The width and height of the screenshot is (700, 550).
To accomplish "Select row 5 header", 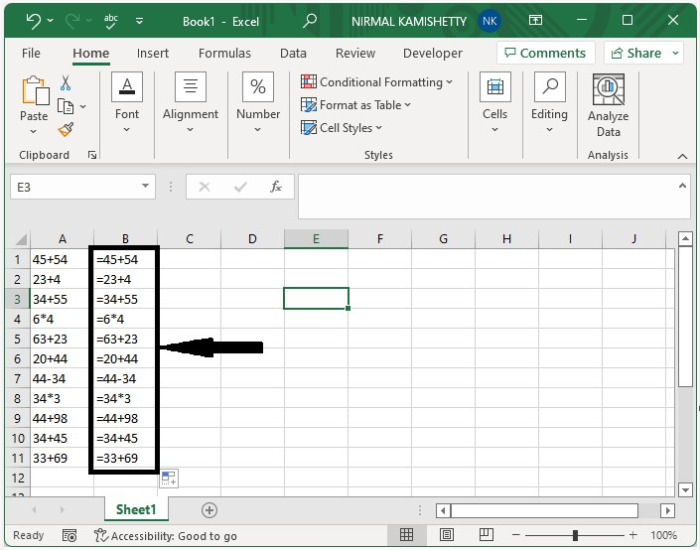I will pyautogui.click(x=17, y=339).
